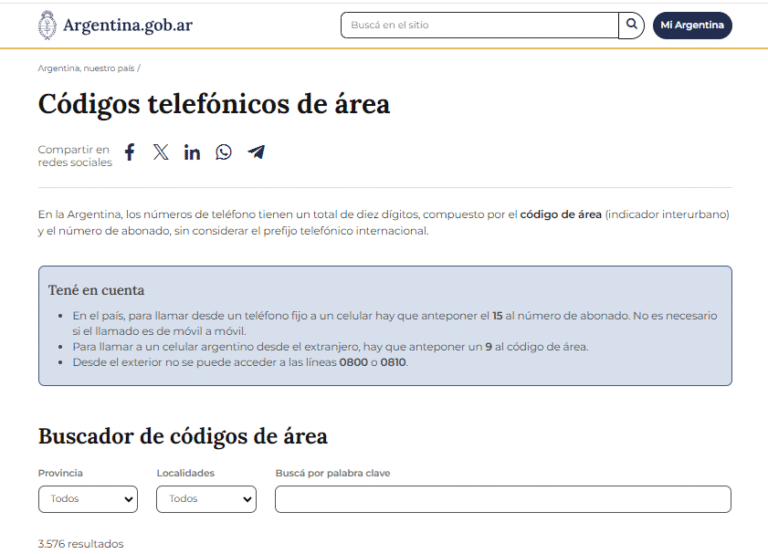Viewport: 768px width, 554px height.
Task: Share the page via WhatsApp
Action: click(223, 152)
